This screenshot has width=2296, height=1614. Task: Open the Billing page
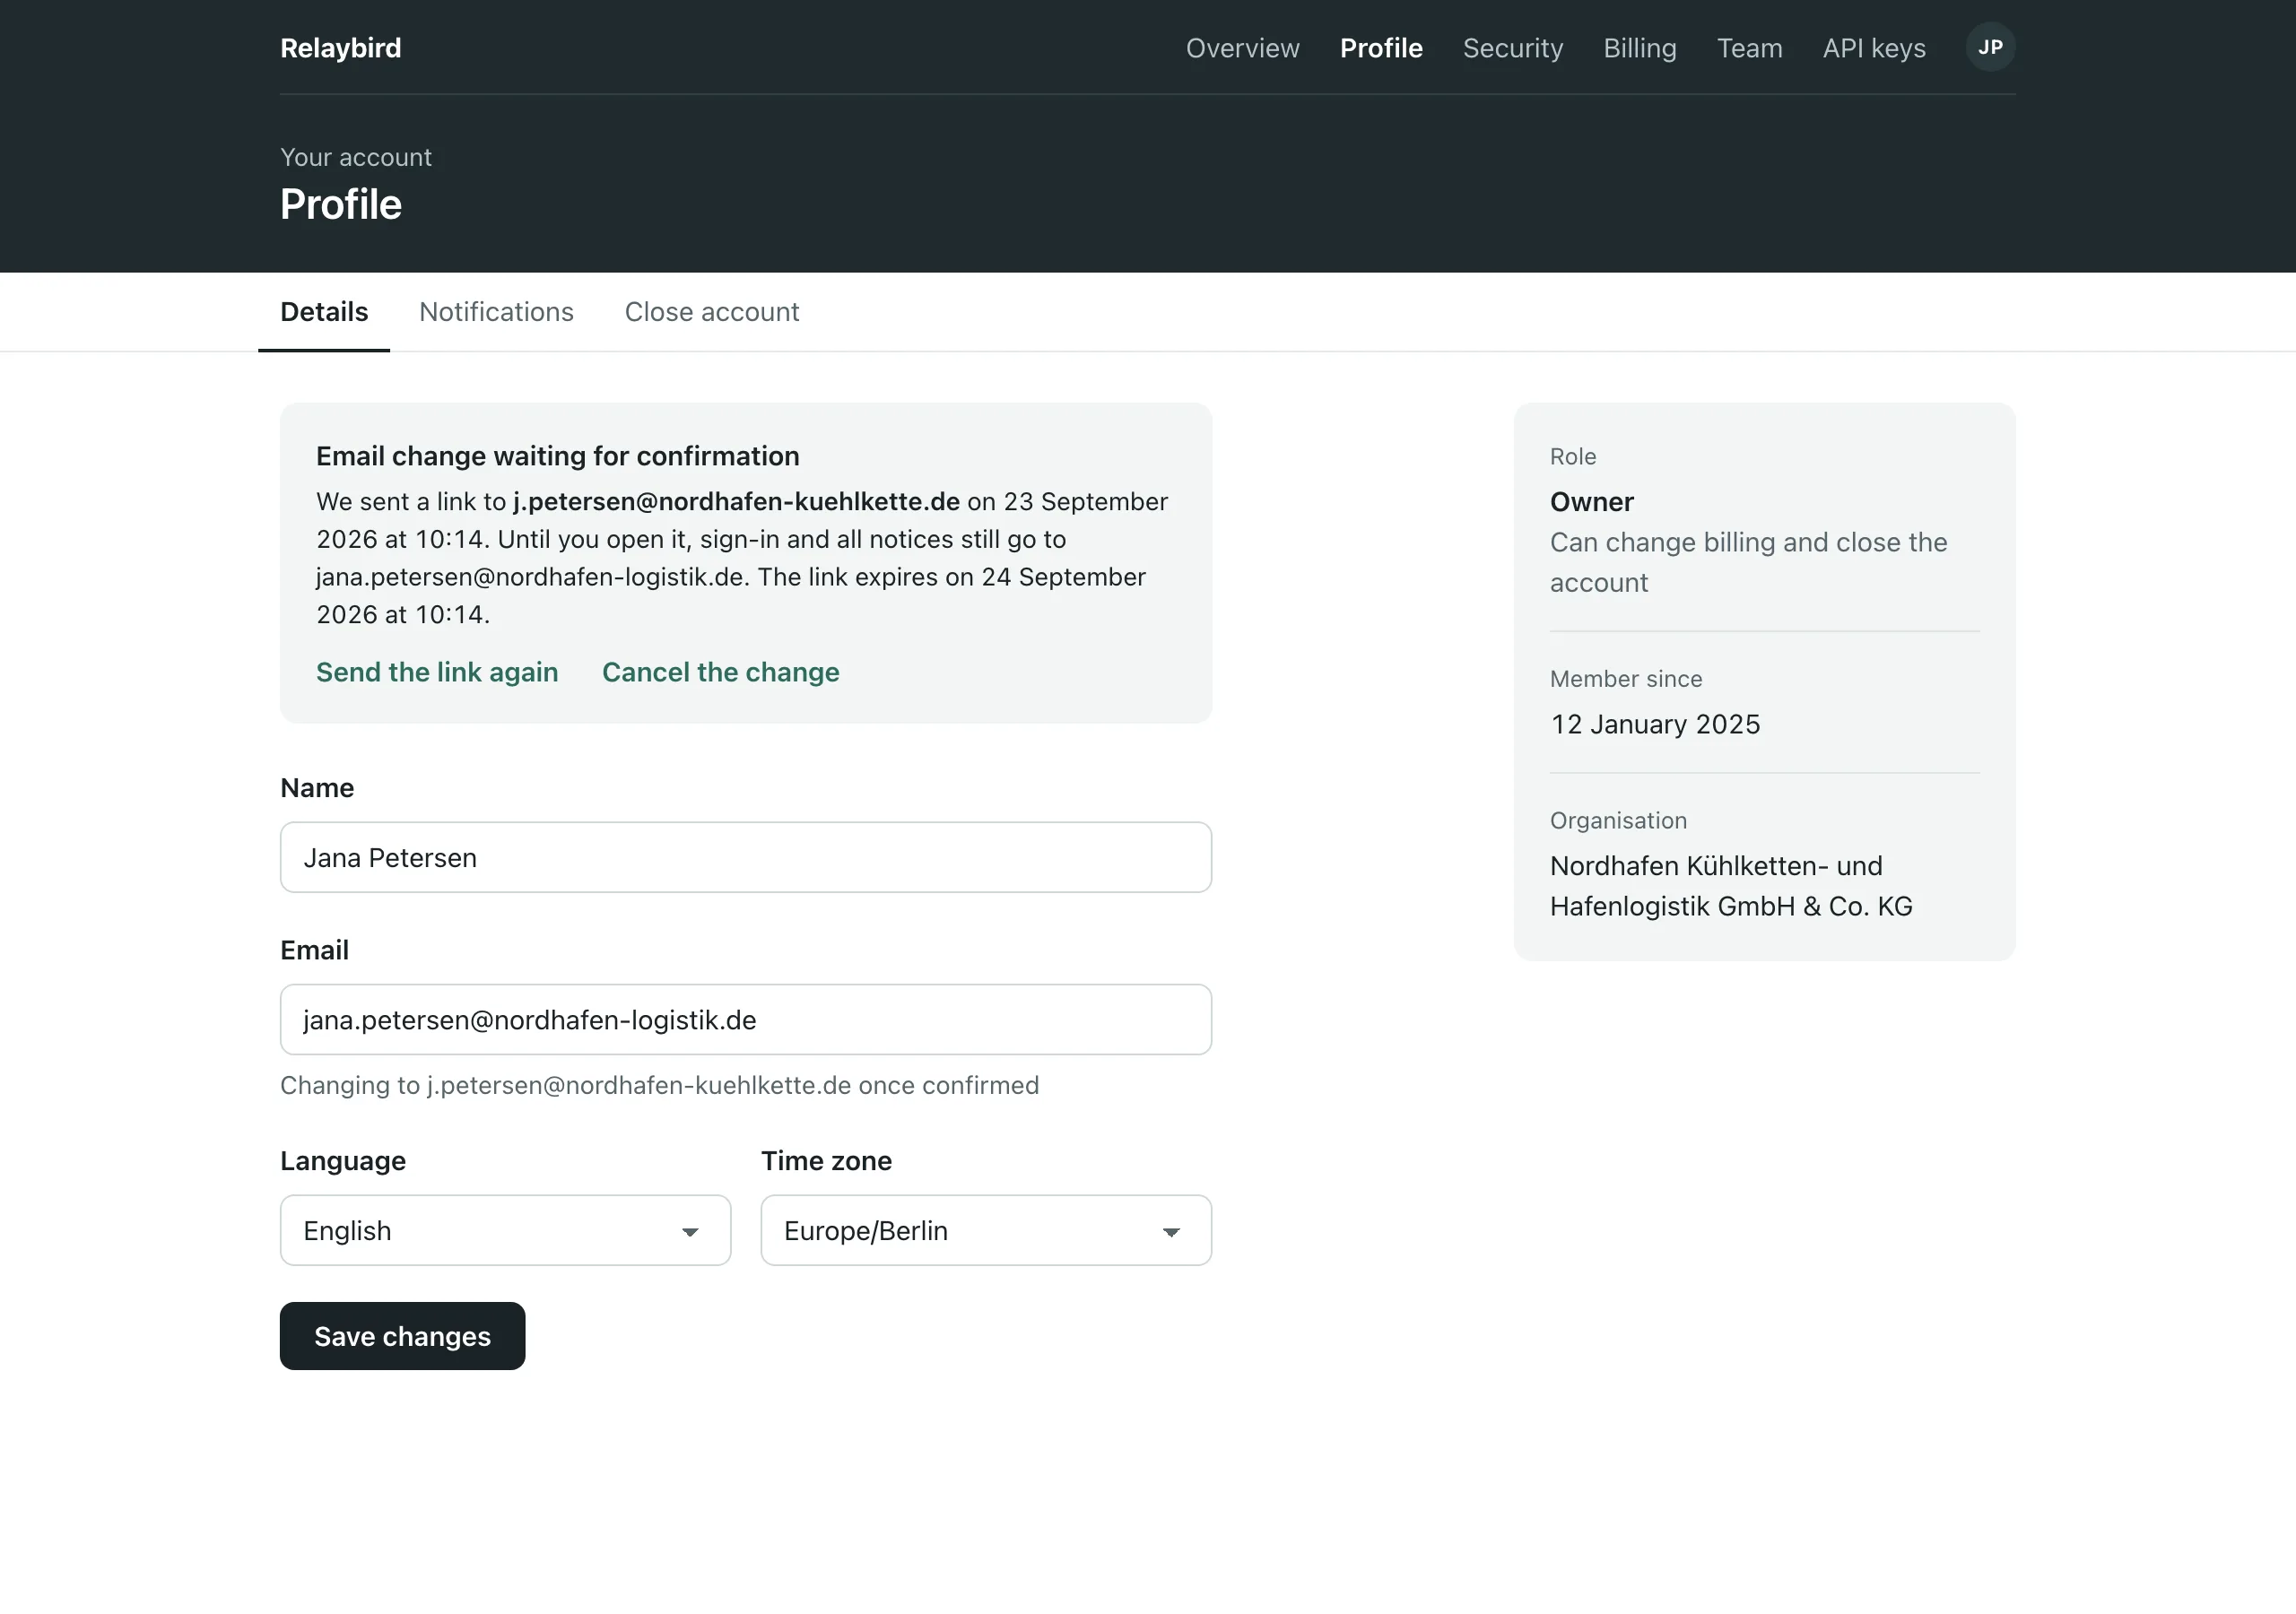(x=1639, y=48)
